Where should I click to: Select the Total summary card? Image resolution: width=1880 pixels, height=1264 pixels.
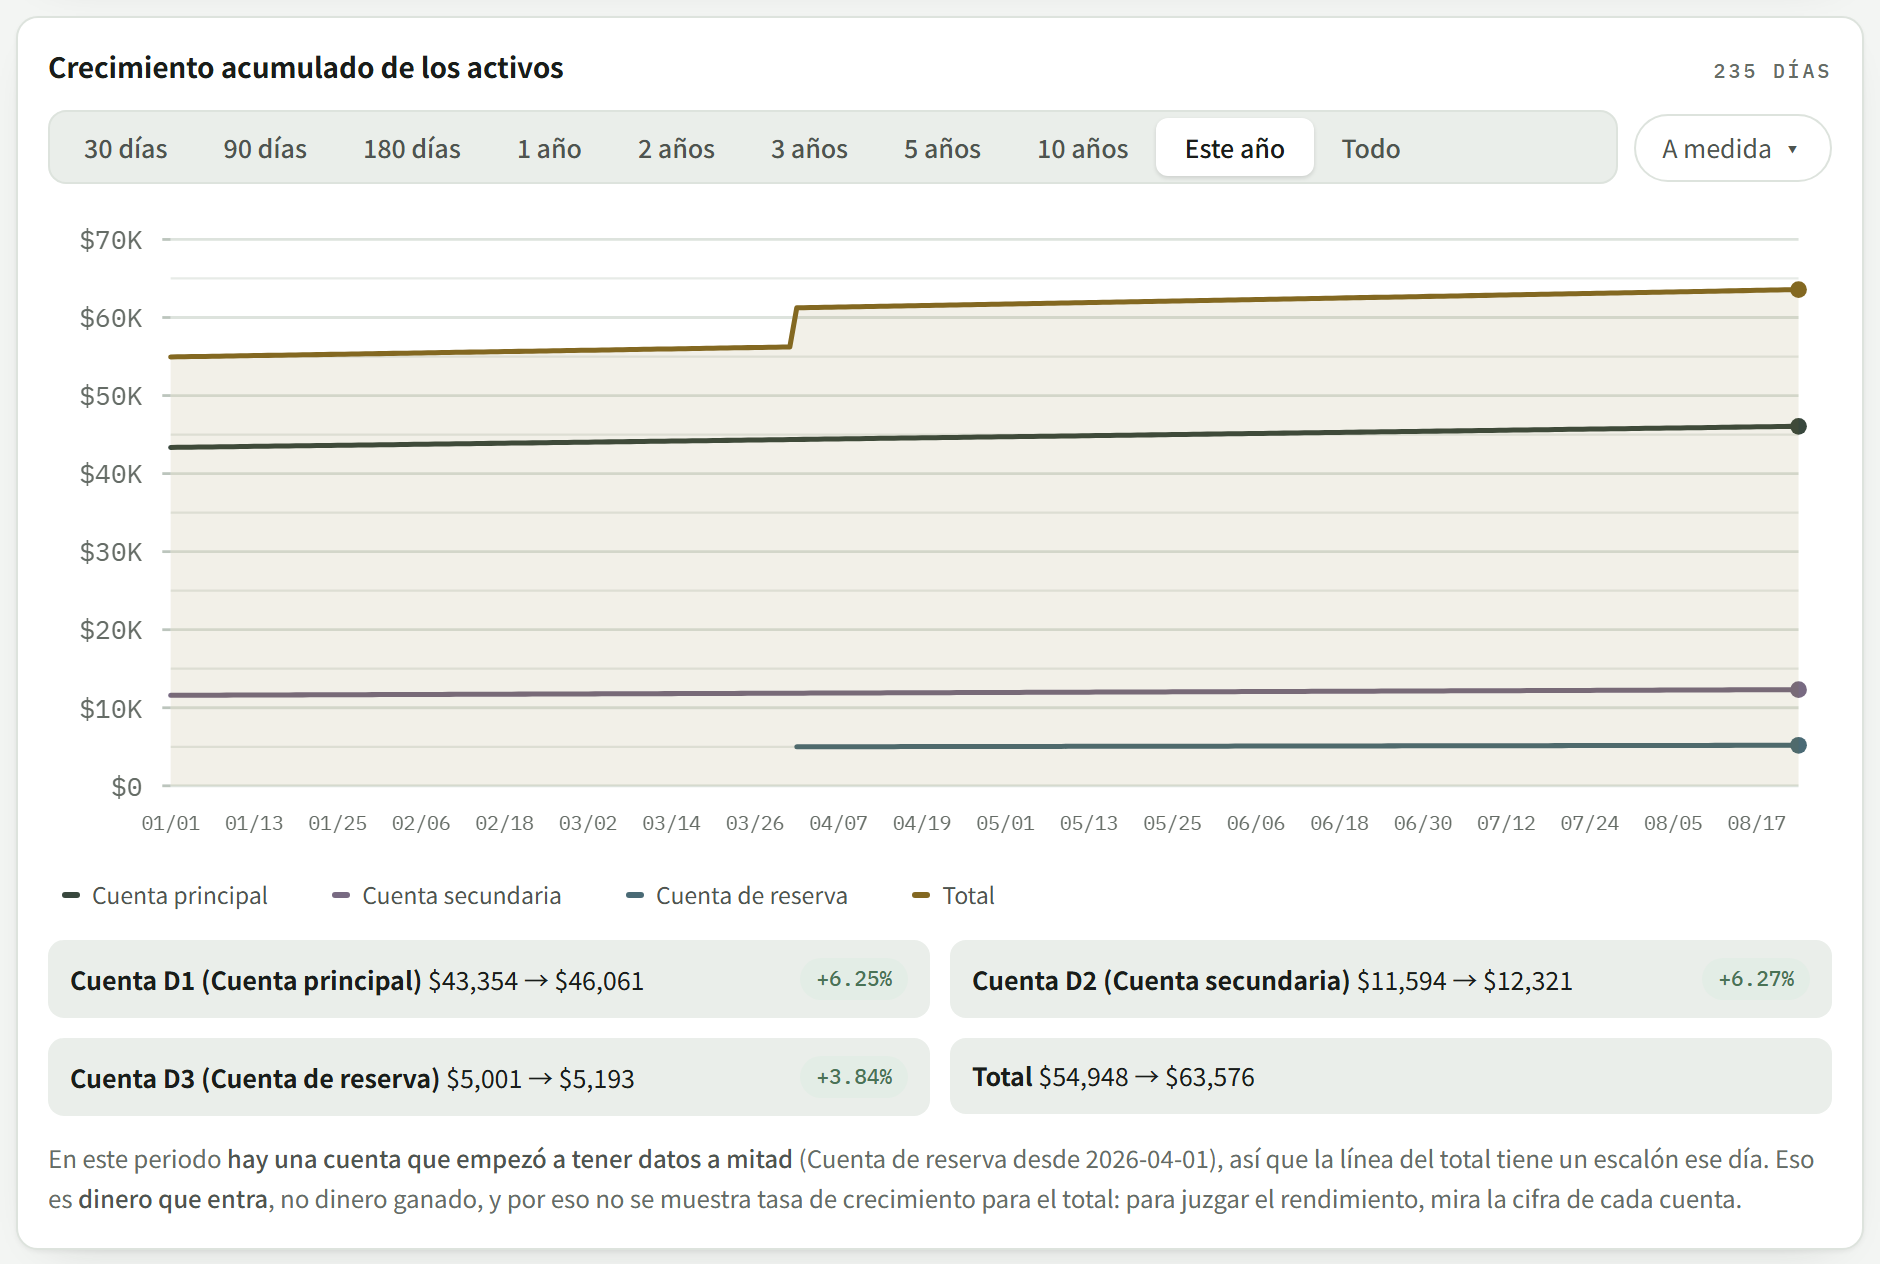(x=1390, y=1076)
